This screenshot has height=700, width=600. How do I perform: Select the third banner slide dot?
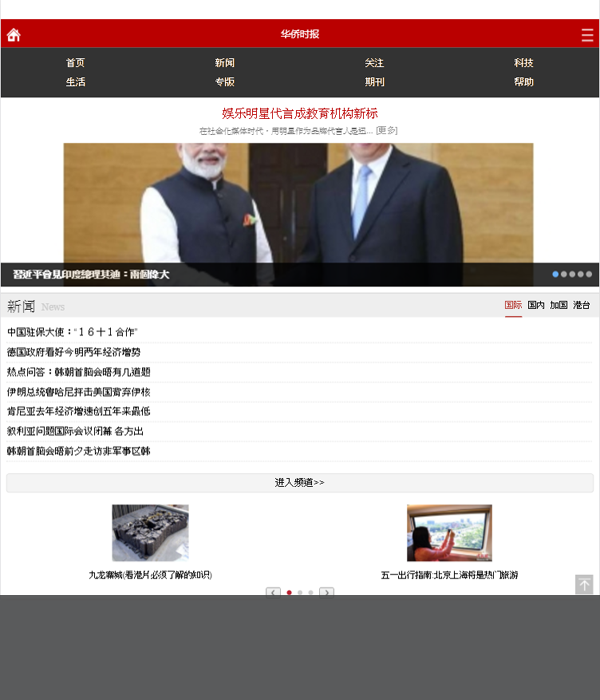[572, 274]
